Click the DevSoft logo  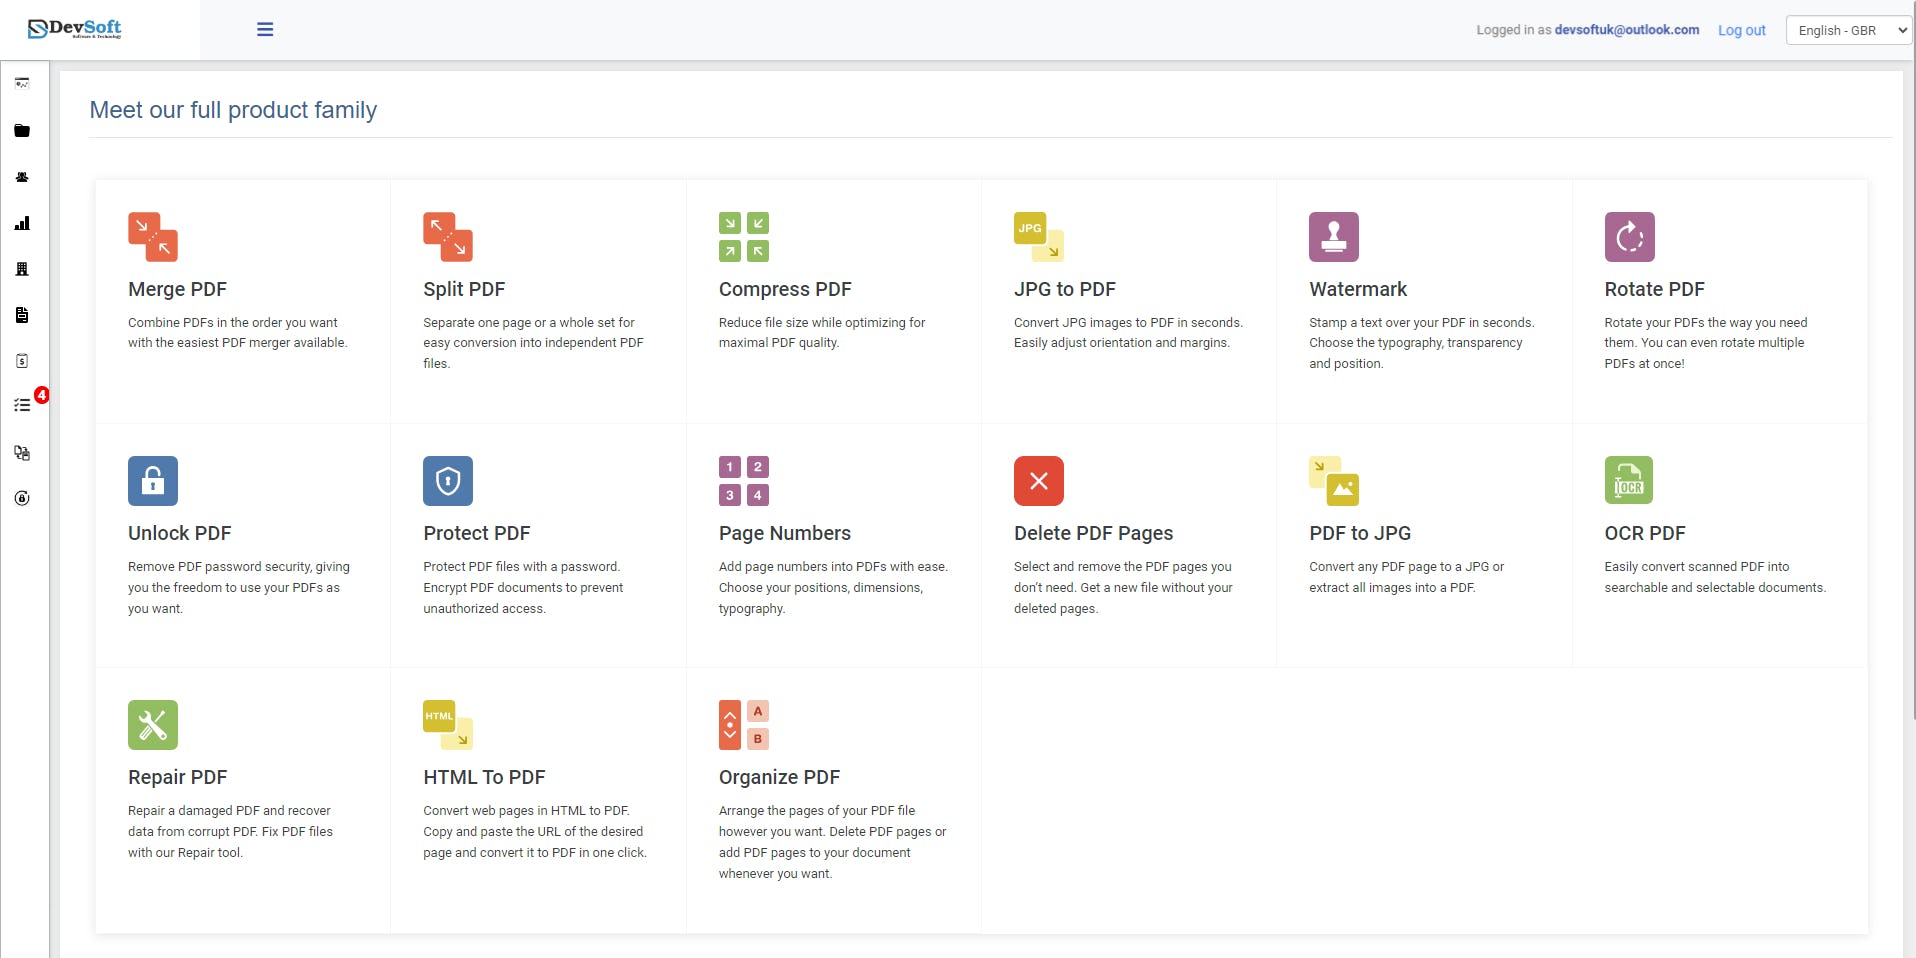point(75,29)
